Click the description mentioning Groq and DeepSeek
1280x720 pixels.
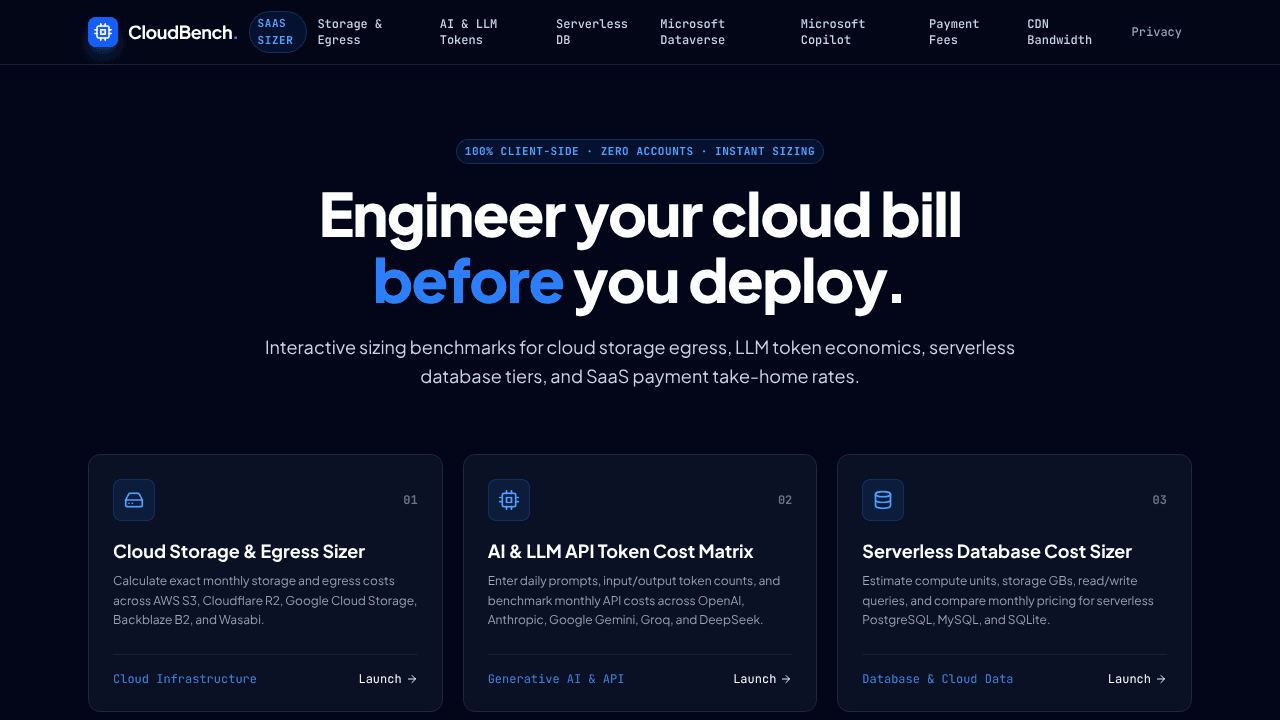point(636,600)
